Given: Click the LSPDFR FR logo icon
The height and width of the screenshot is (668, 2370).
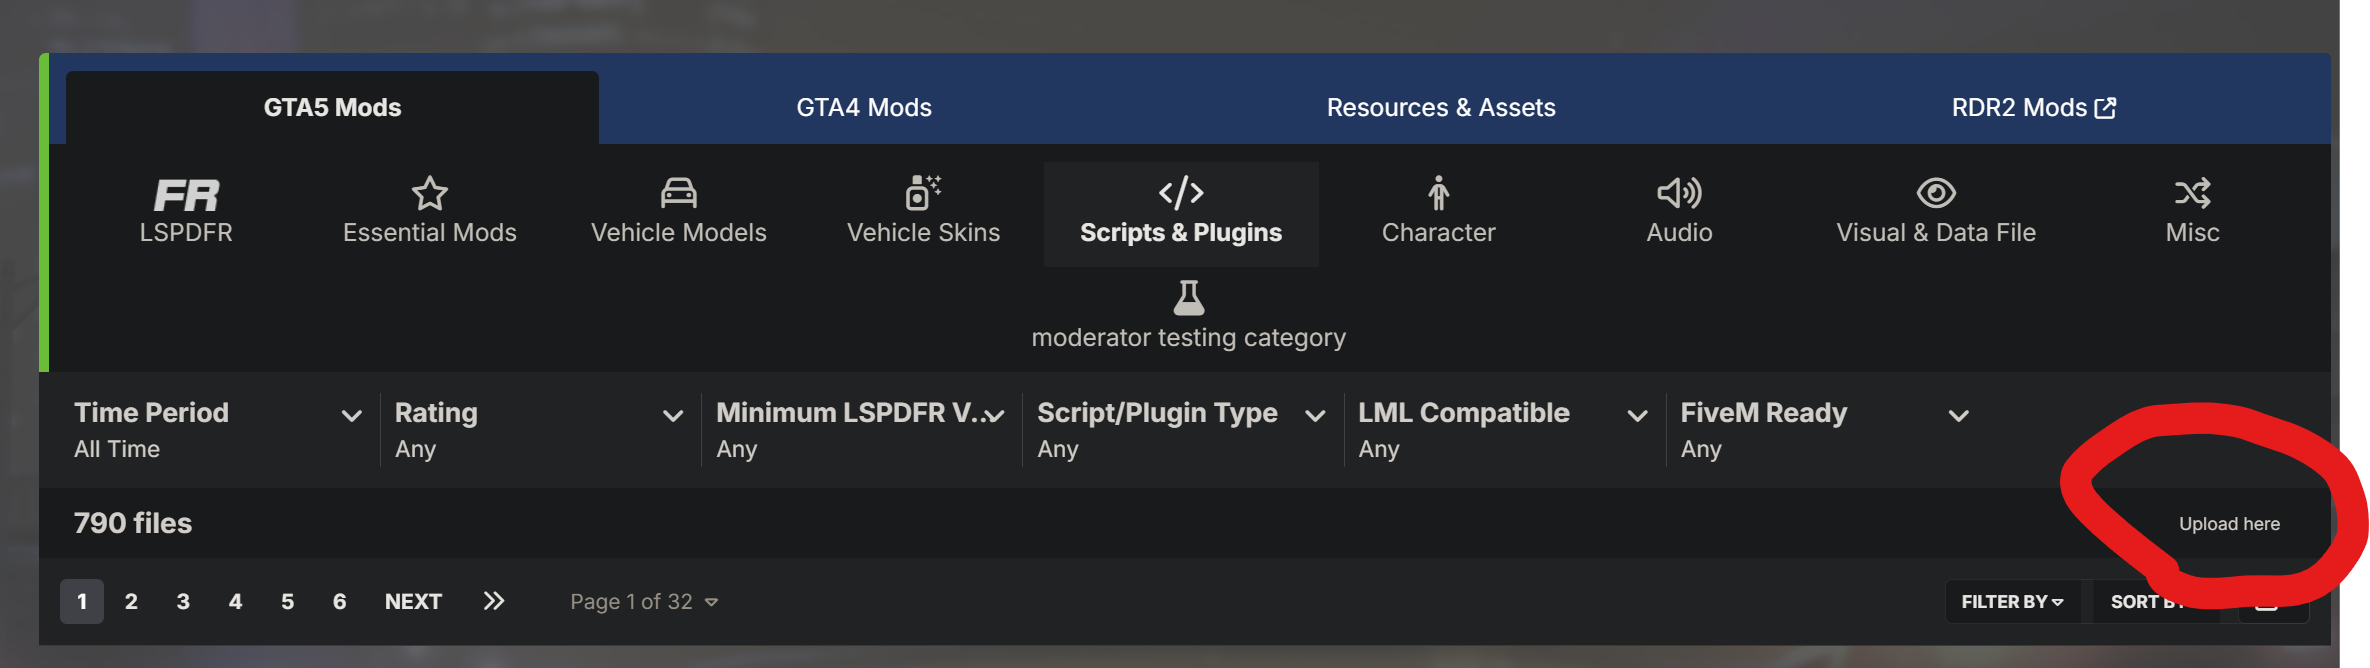Looking at the screenshot, I should click(186, 194).
